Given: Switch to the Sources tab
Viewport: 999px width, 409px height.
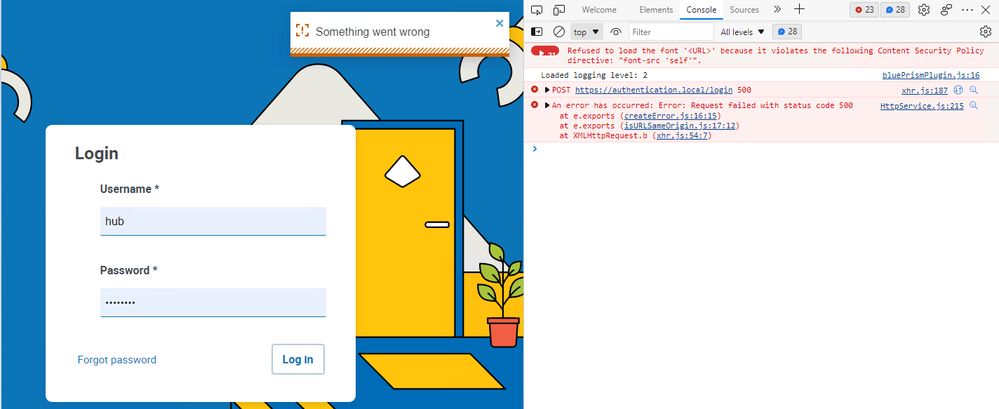Looking at the screenshot, I should point(744,10).
